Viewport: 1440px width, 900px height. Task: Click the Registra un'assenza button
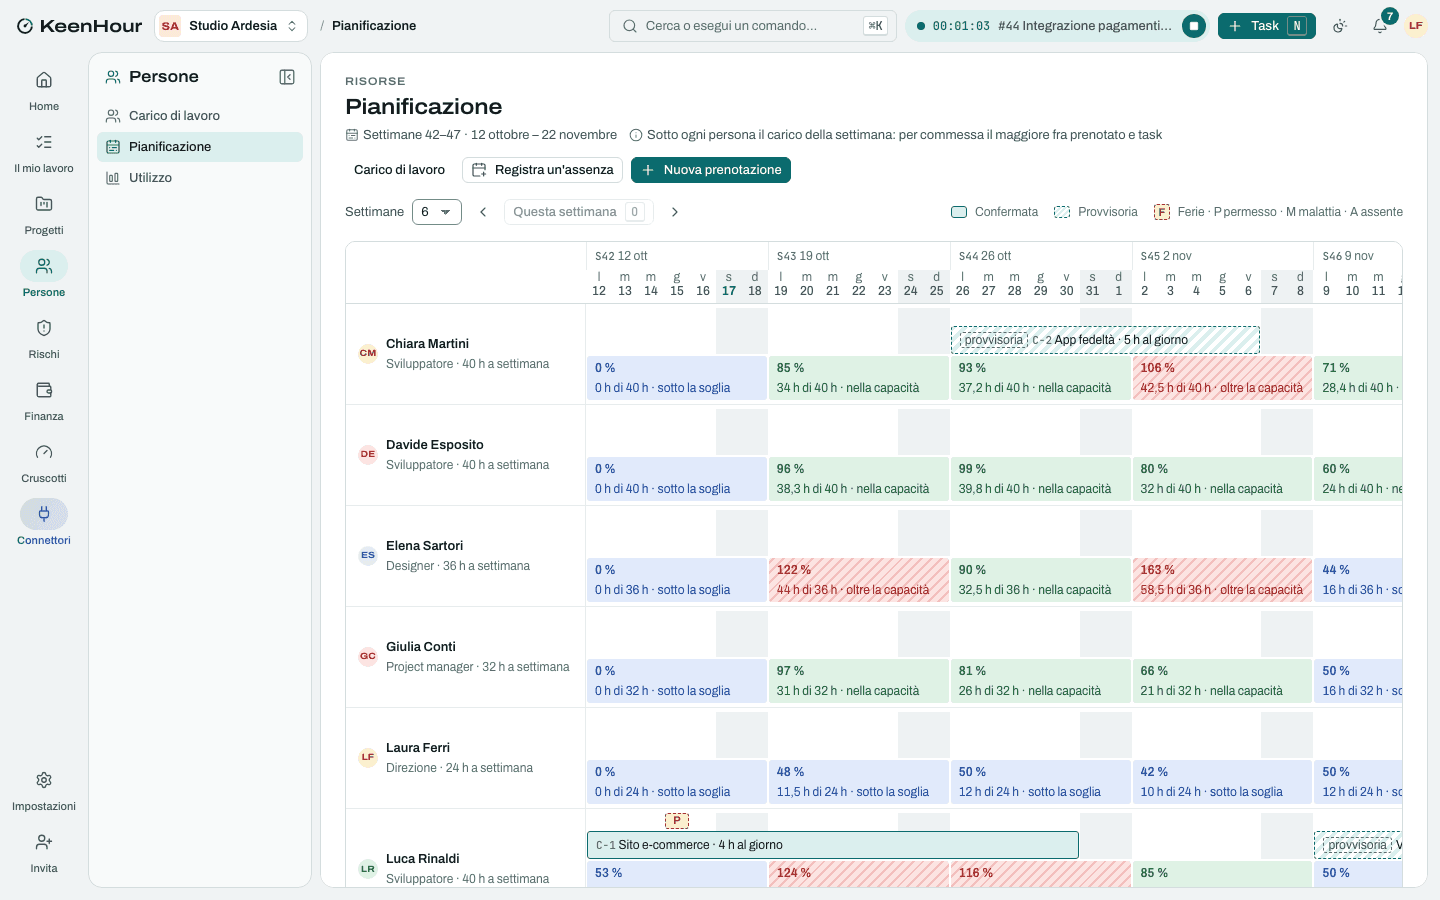(542, 170)
